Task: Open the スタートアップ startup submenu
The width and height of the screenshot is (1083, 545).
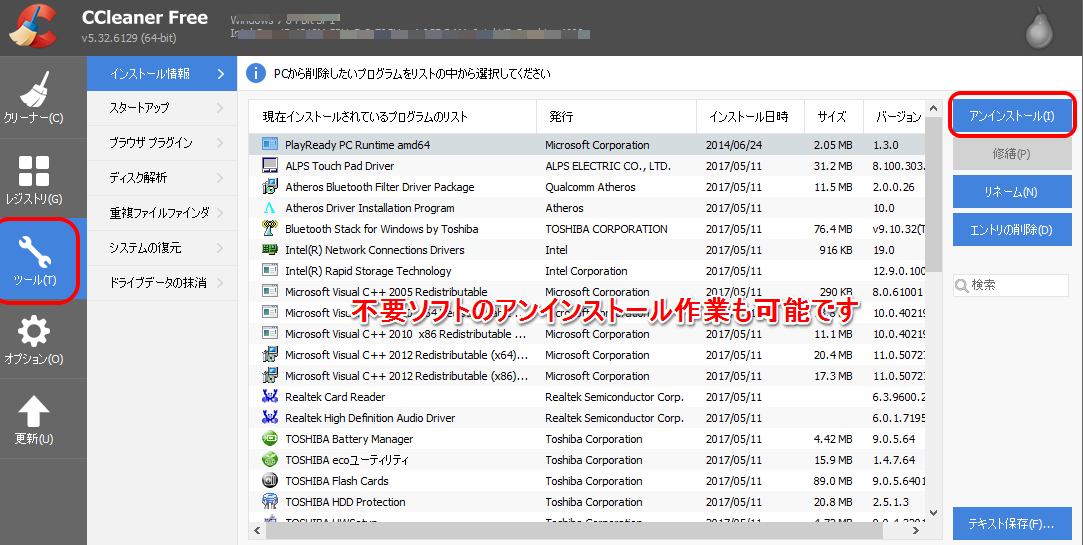Action: [x=162, y=108]
